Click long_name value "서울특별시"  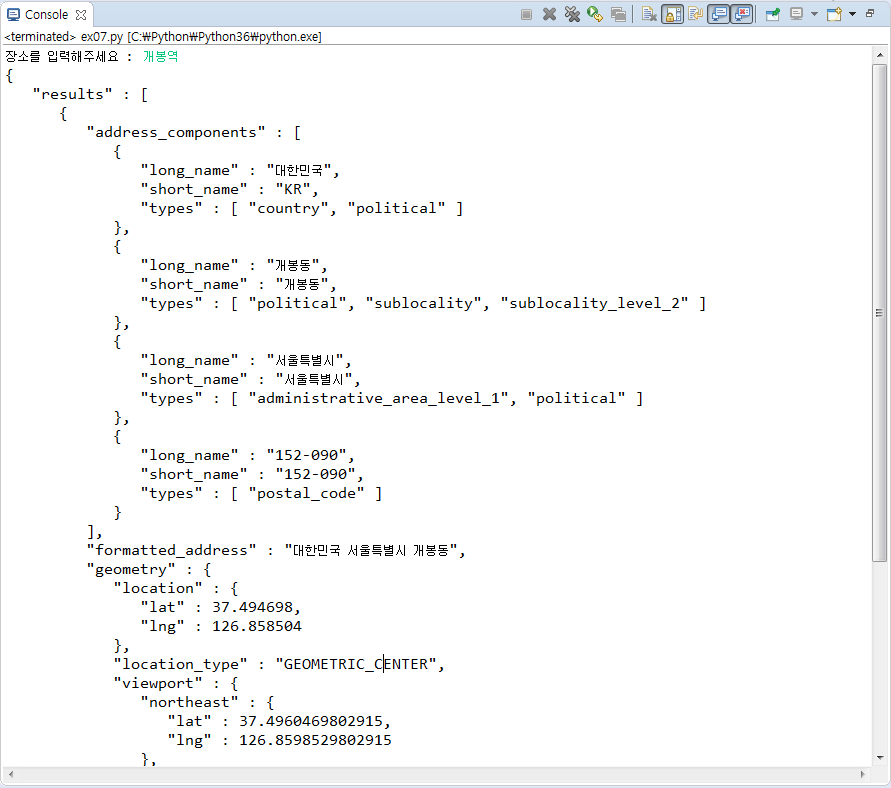[x=305, y=360]
